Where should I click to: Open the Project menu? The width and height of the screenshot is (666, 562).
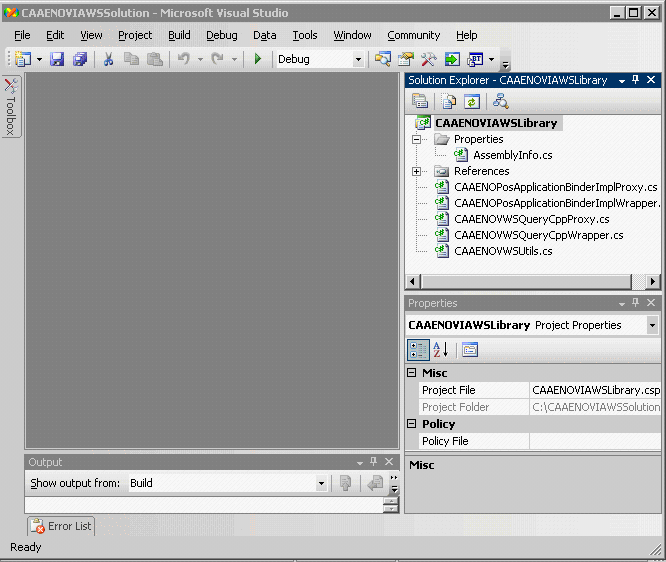pyautogui.click(x=135, y=35)
